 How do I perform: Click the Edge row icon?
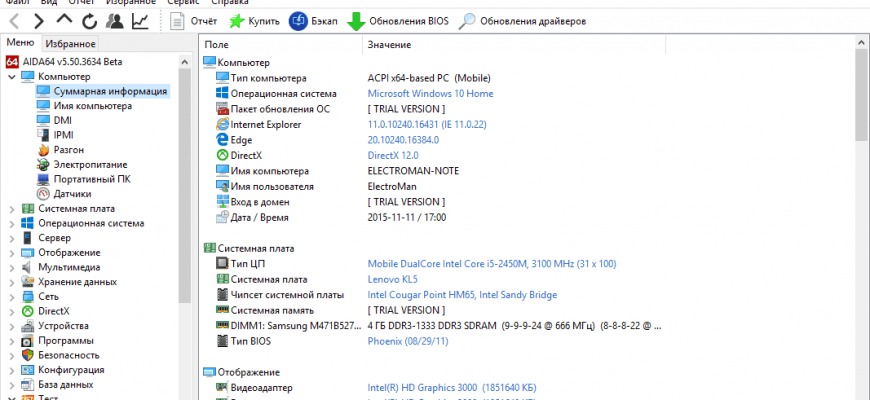pos(222,140)
